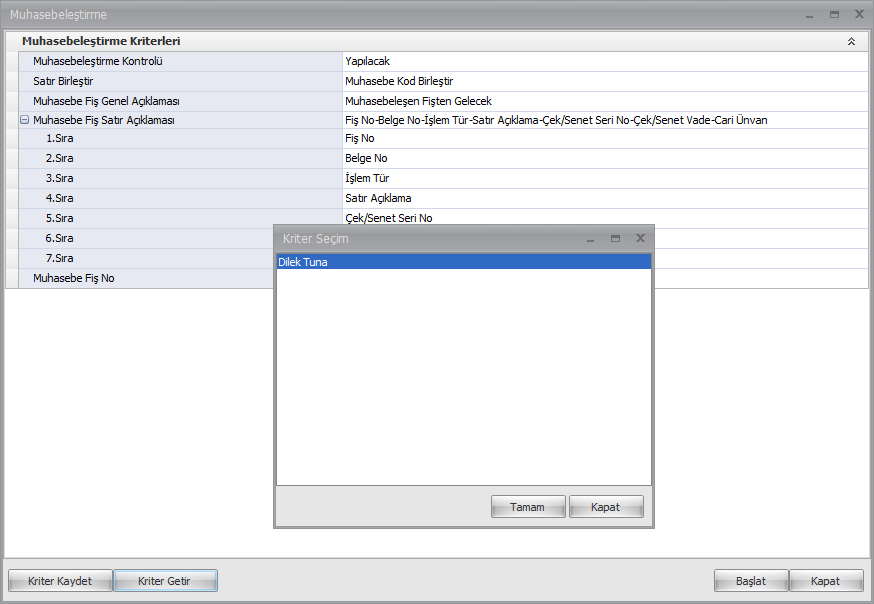
Task: Close the Kriter Seçim dialog window
Action: click(x=640, y=239)
